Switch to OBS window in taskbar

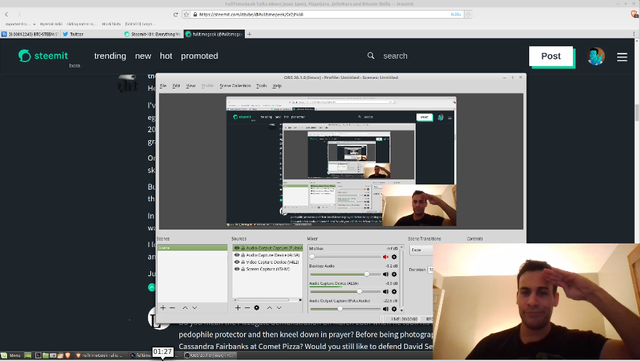210,355
